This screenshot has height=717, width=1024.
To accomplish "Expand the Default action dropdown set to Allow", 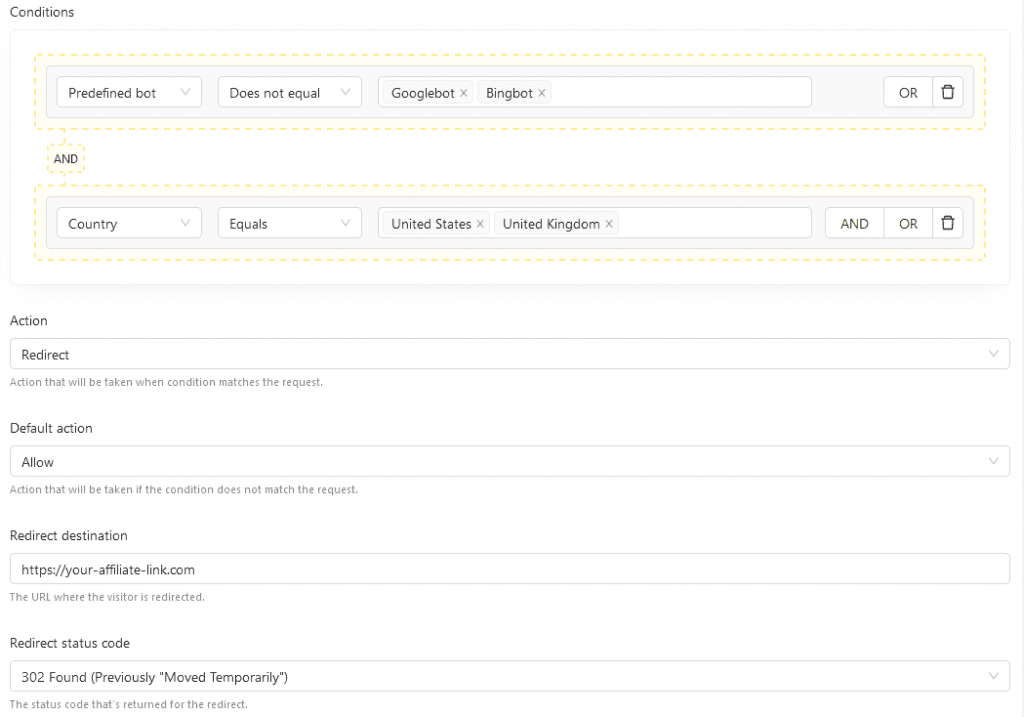I will click(x=510, y=462).
